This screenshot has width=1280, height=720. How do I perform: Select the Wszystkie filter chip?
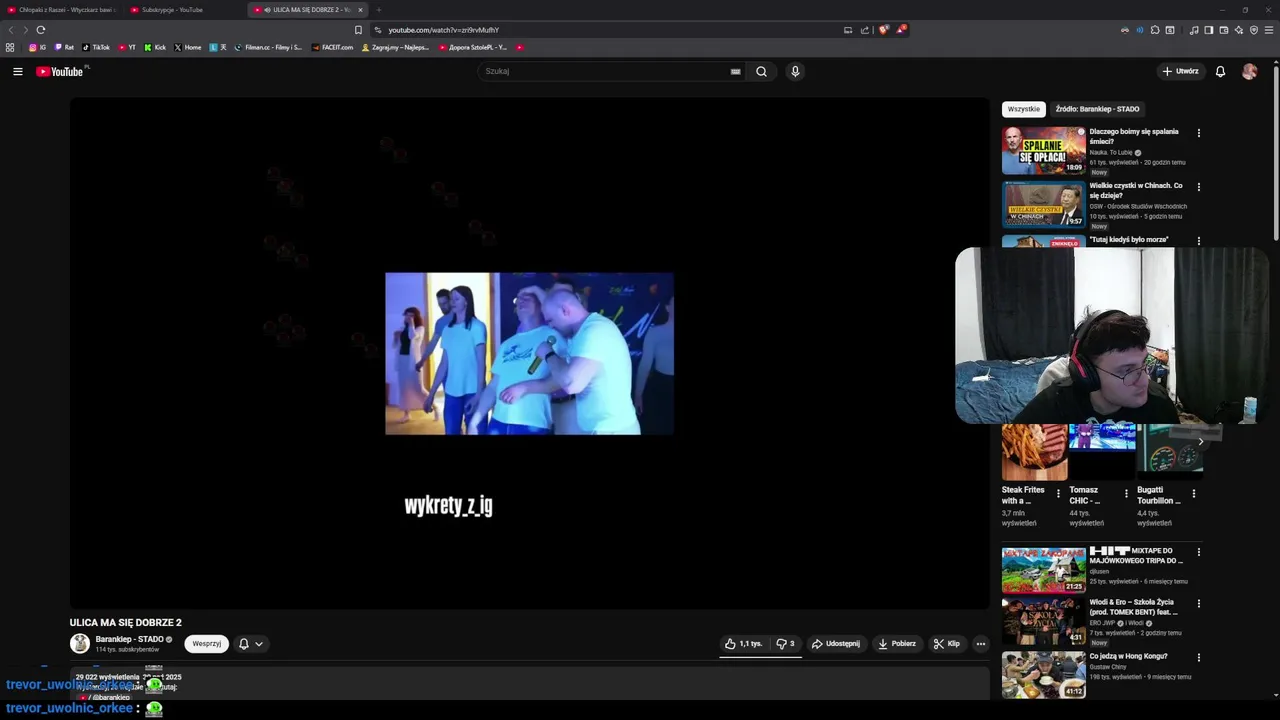click(1023, 109)
